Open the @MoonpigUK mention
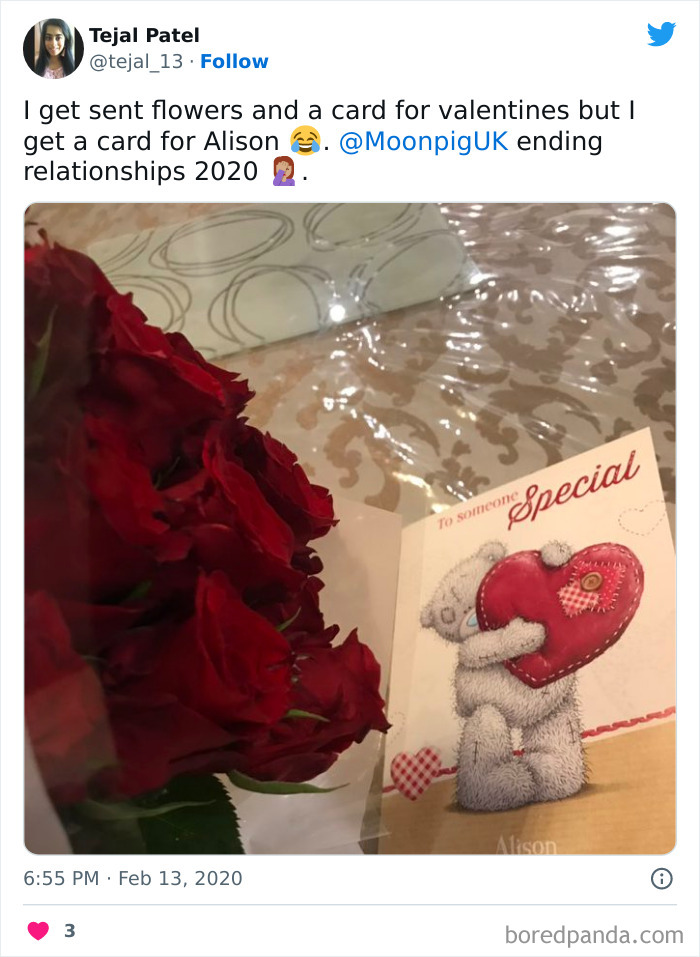700x957 pixels. click(x=423, y=141)
